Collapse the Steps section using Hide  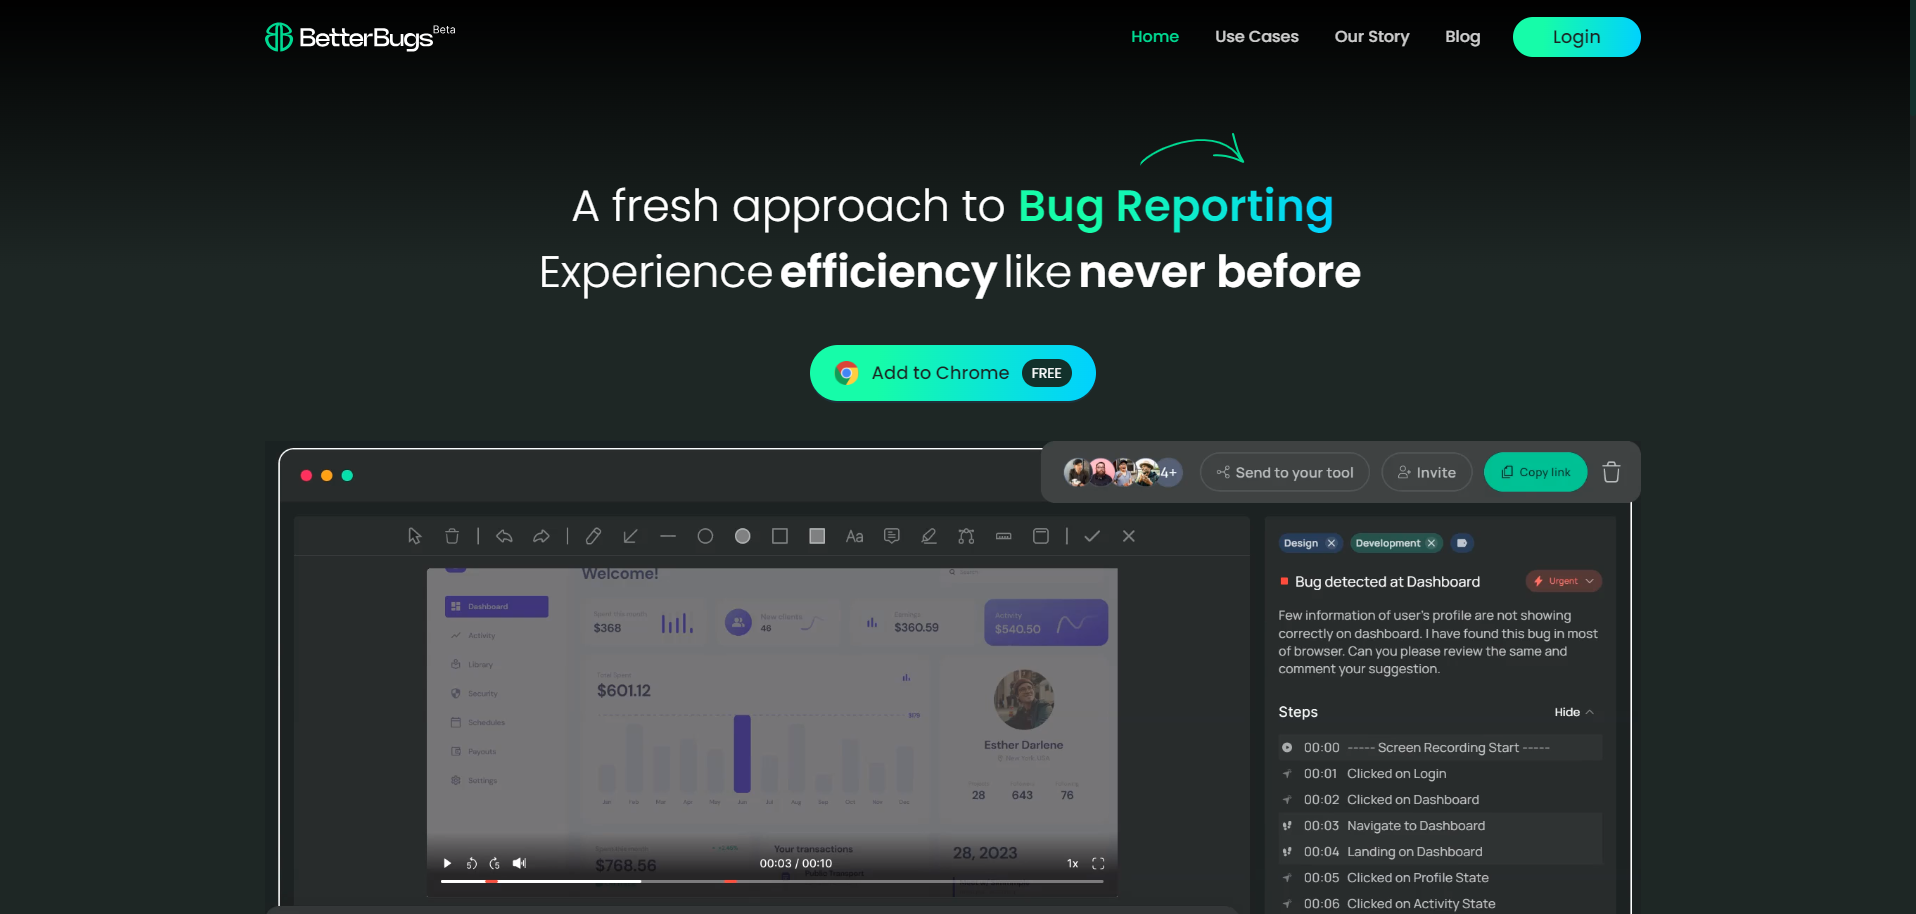tap(1572, 712)
